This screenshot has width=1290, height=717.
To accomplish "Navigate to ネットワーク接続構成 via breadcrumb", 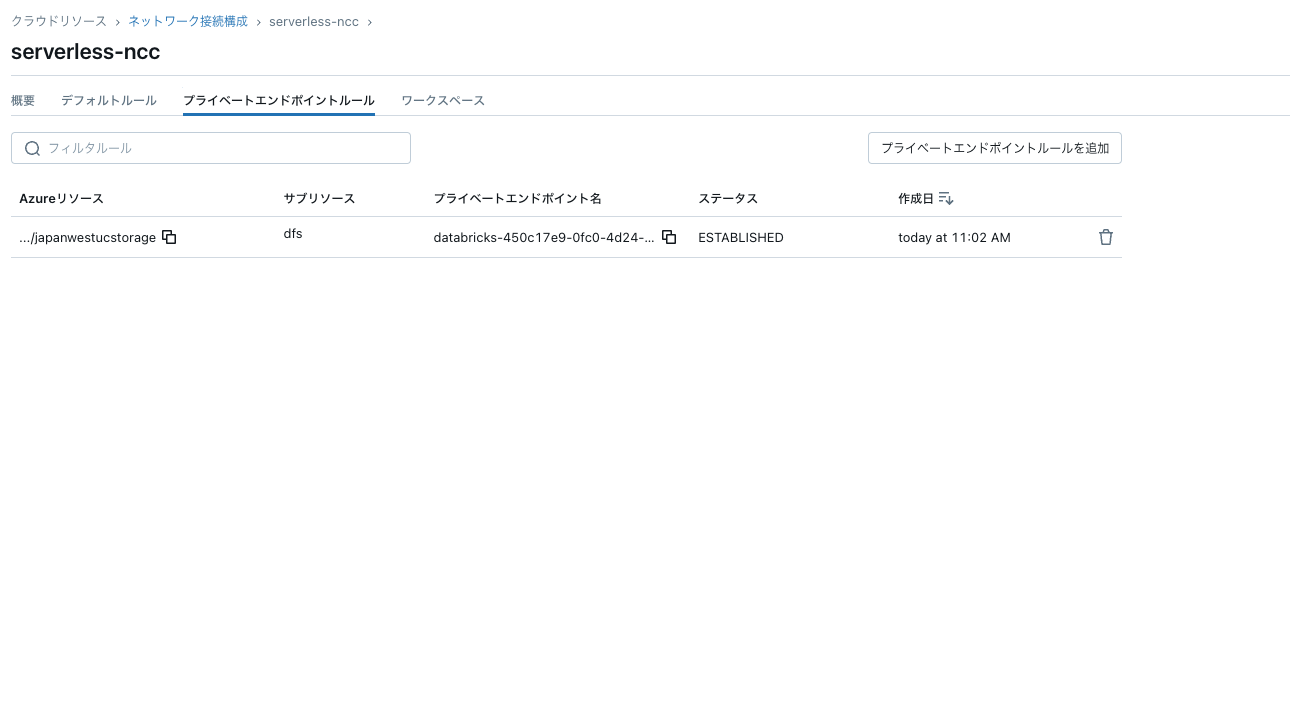I will [186, 21].
